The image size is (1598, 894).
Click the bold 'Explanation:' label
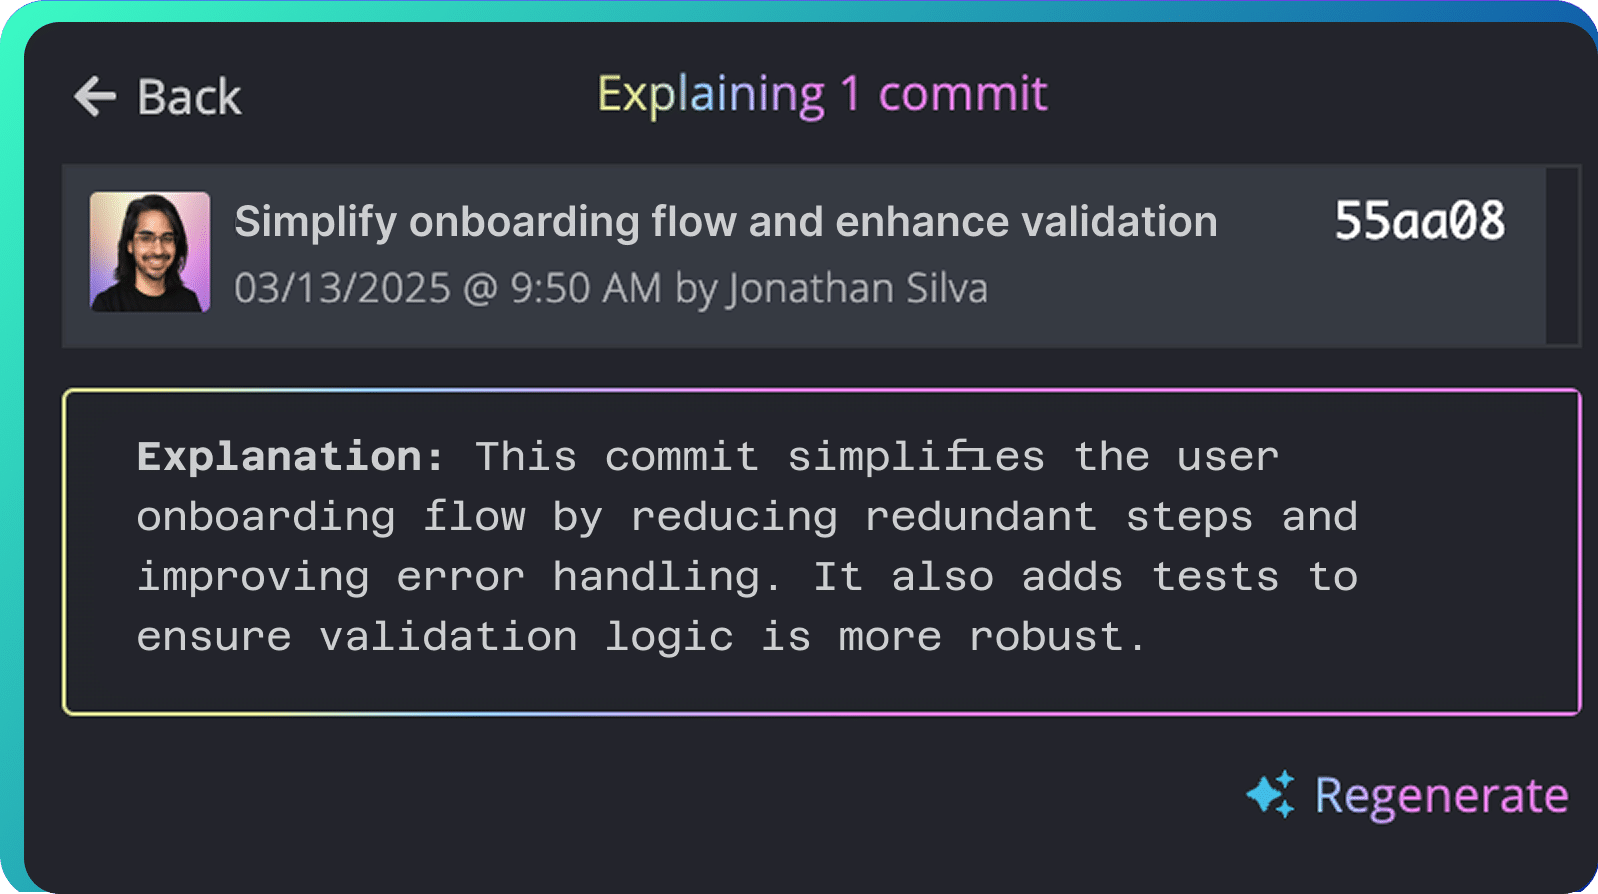point(290,457)
